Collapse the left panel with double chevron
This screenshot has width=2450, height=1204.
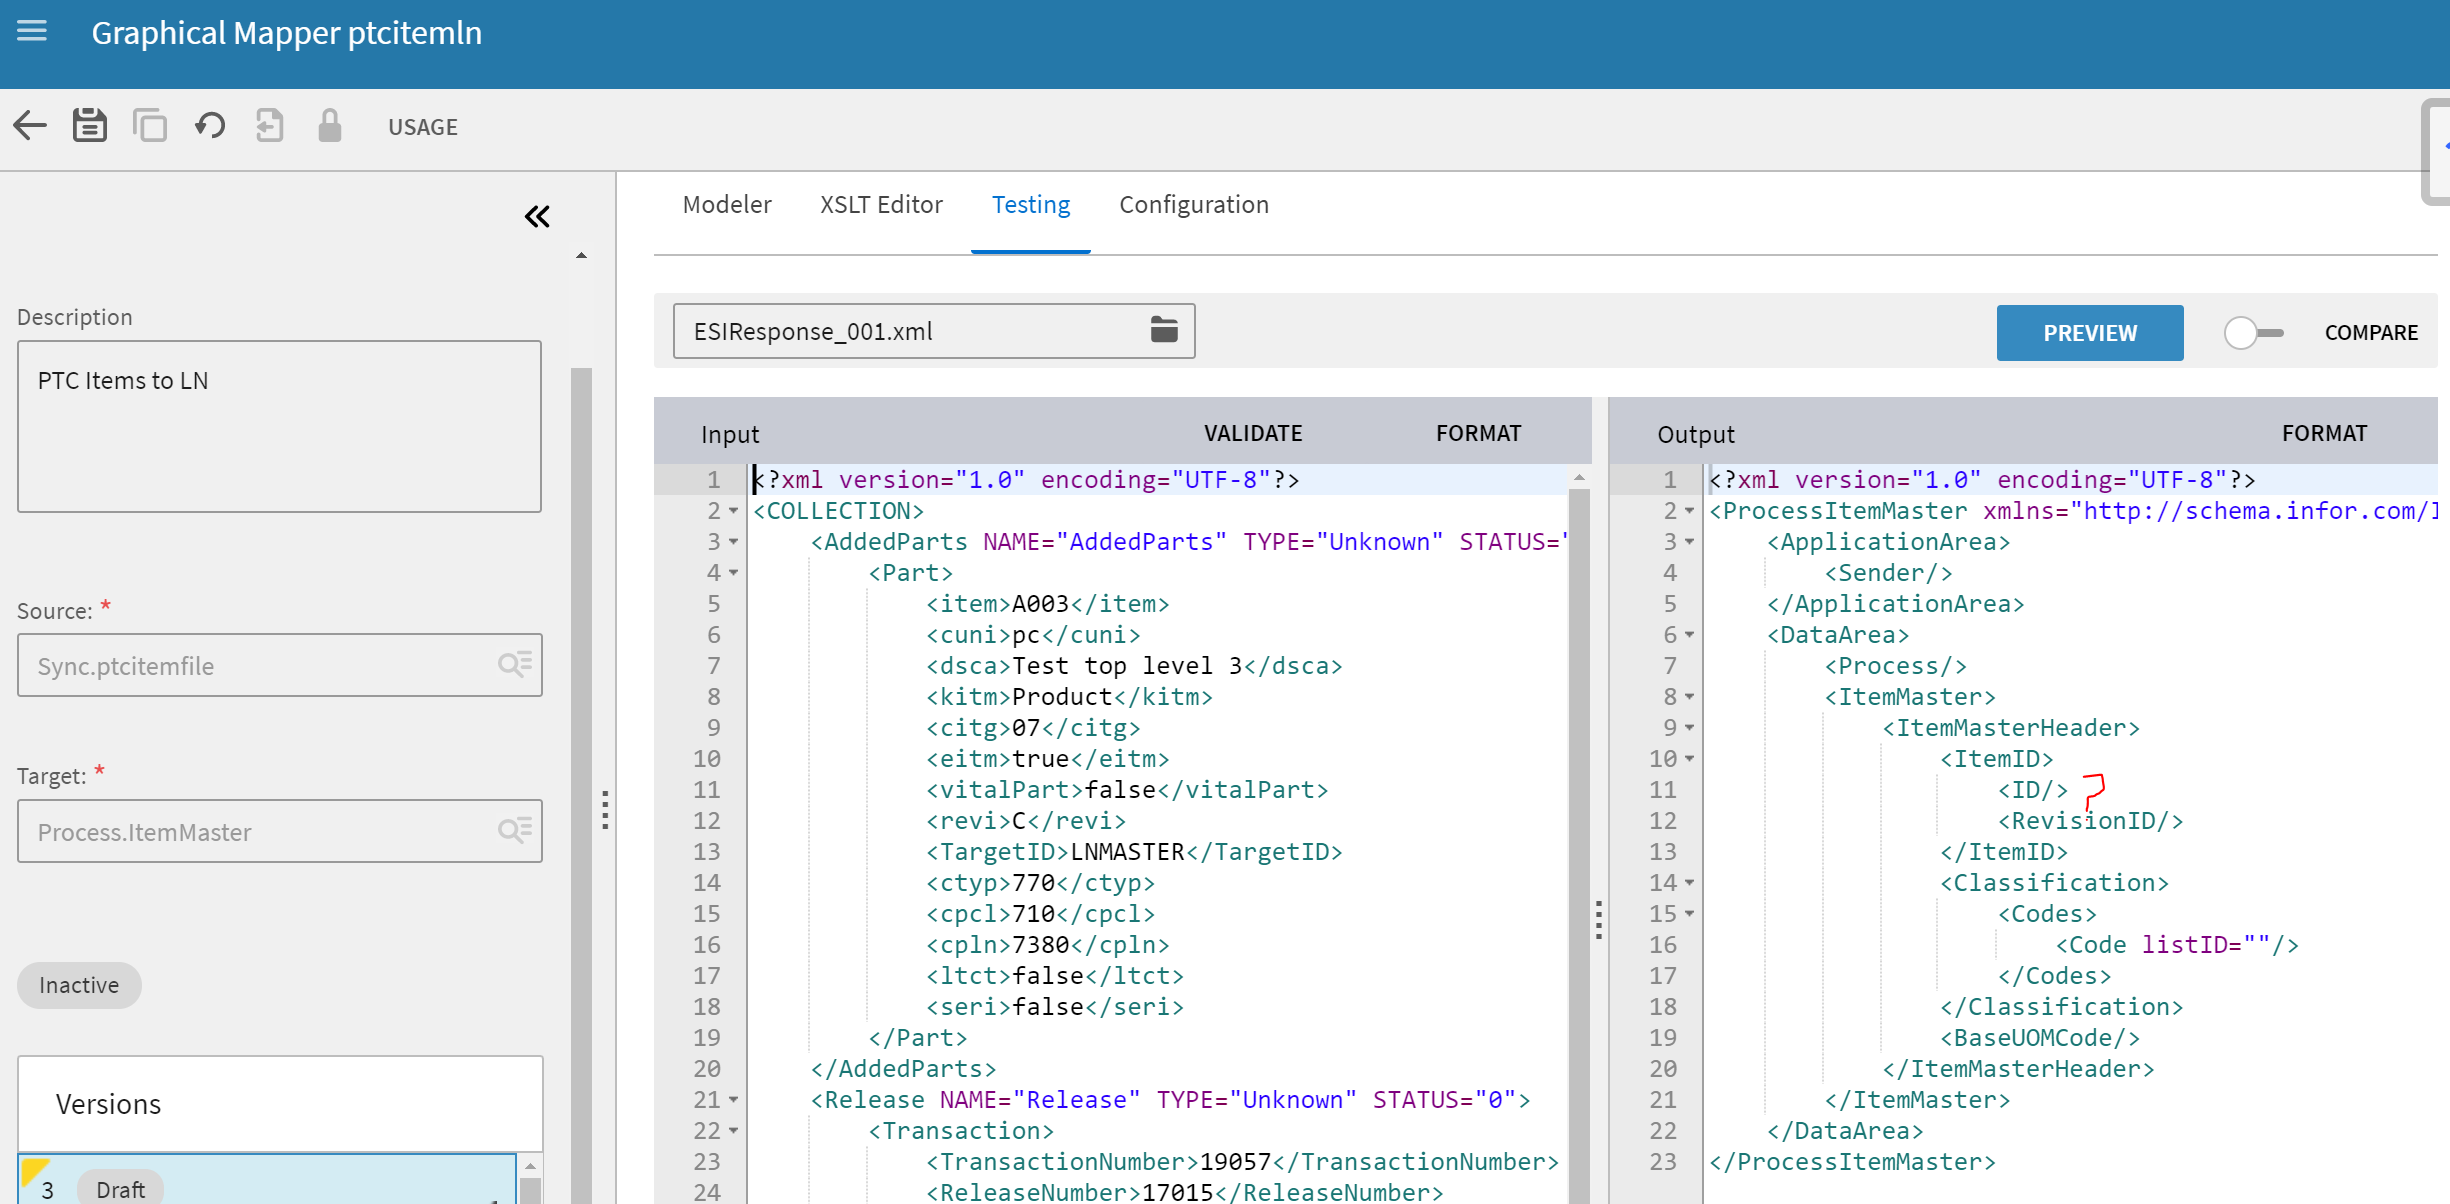click(538, 216)
